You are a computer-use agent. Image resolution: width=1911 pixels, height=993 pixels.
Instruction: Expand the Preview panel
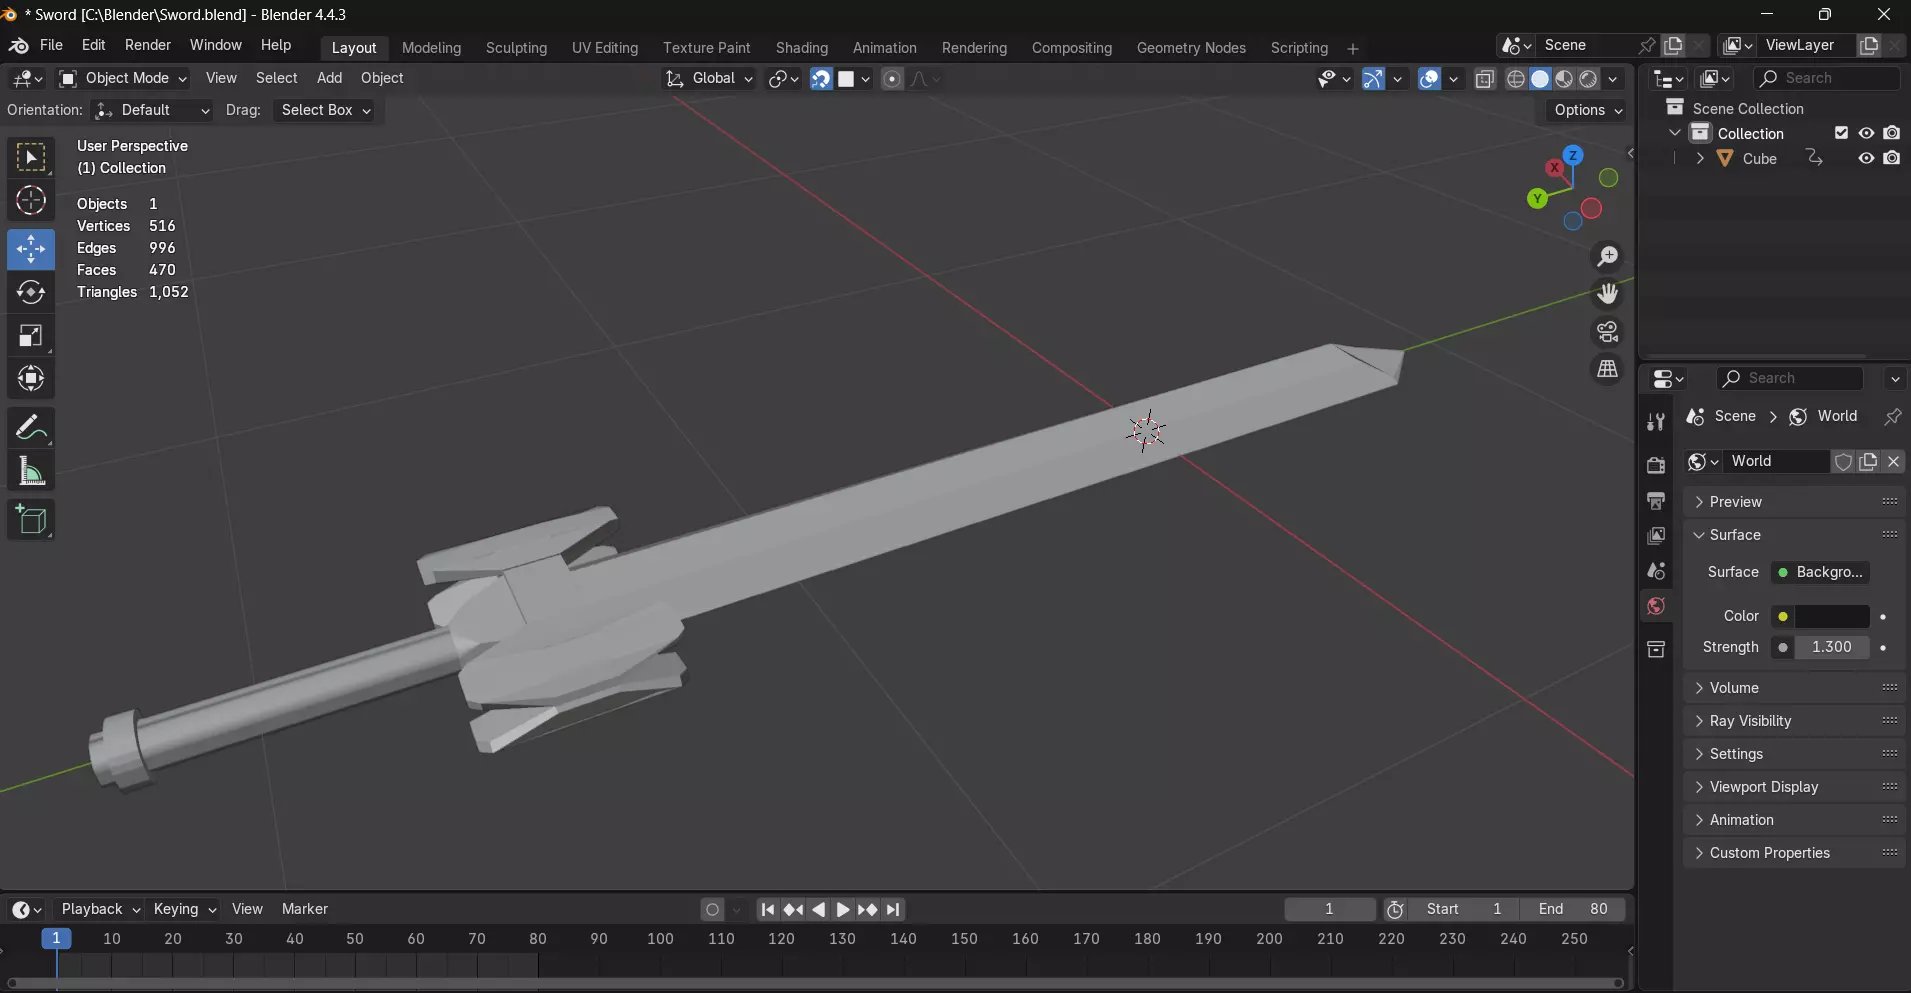(1795, 502)
